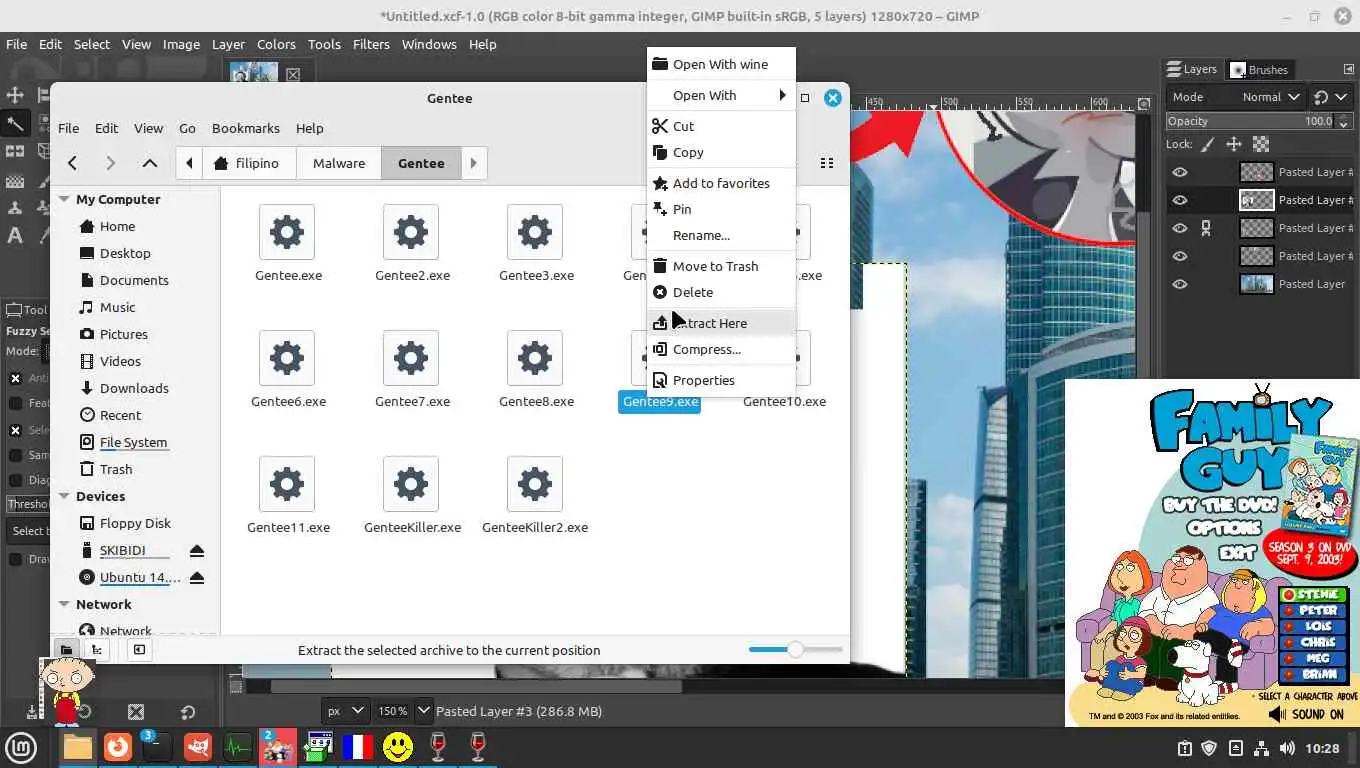
Task: Click the path bar right scroll arrow
Action: point(474,163)
